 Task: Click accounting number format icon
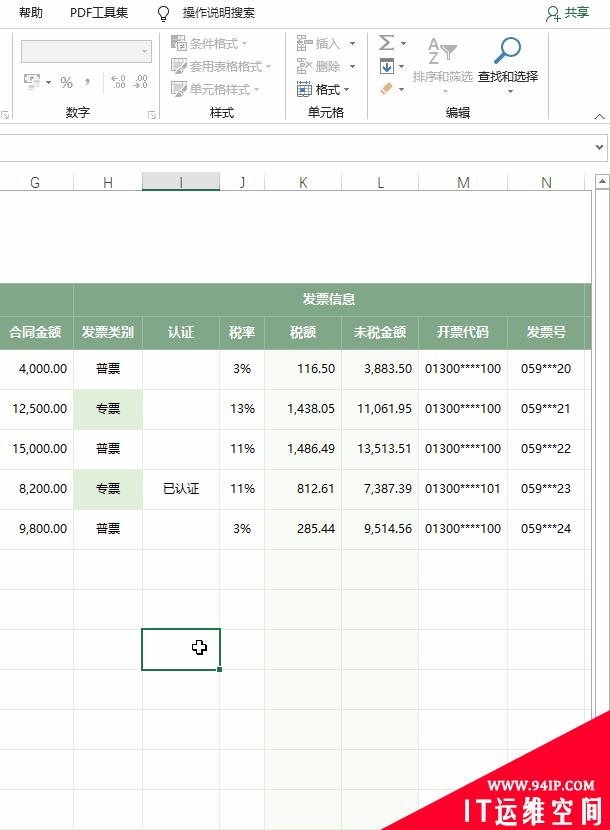(x=32, y=82)
